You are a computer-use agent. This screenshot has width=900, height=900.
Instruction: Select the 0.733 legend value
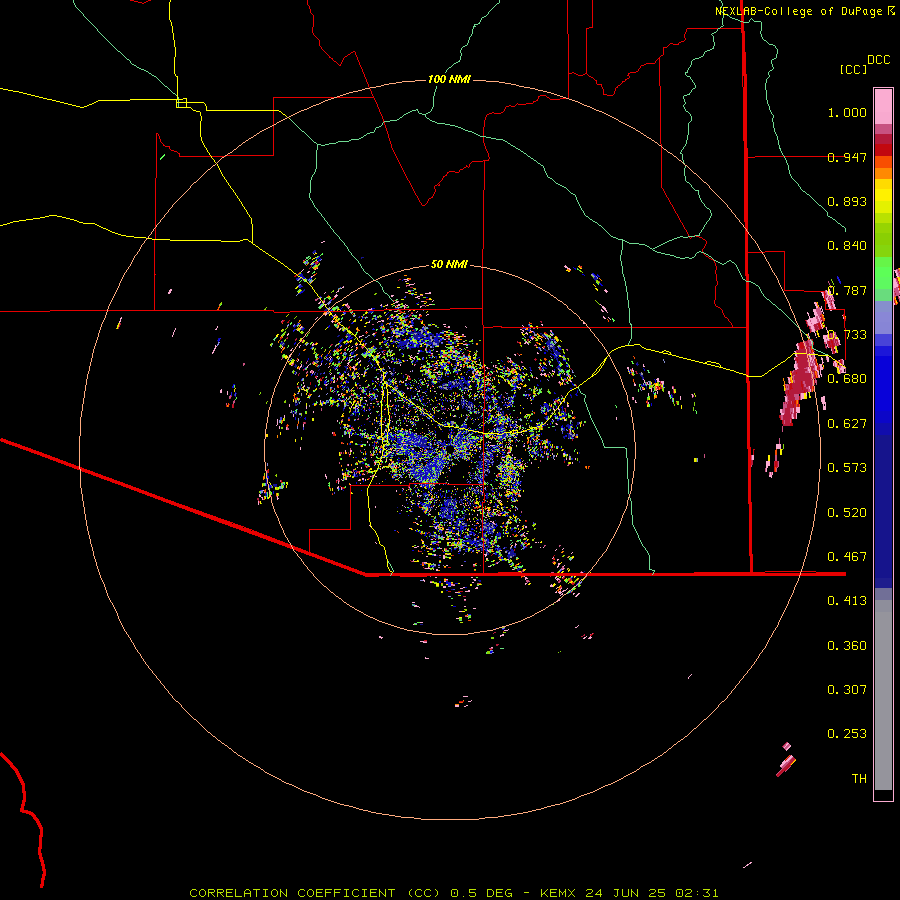tap(847, 335)
